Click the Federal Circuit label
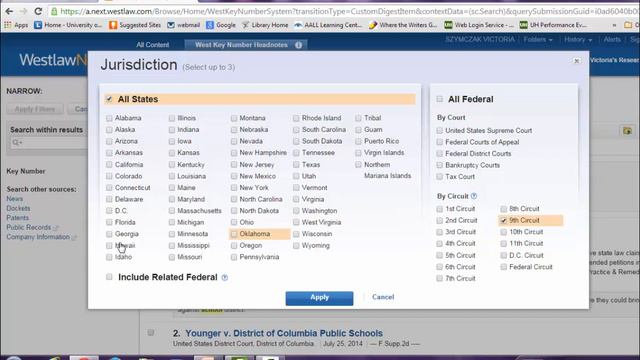 click(531, 267)
